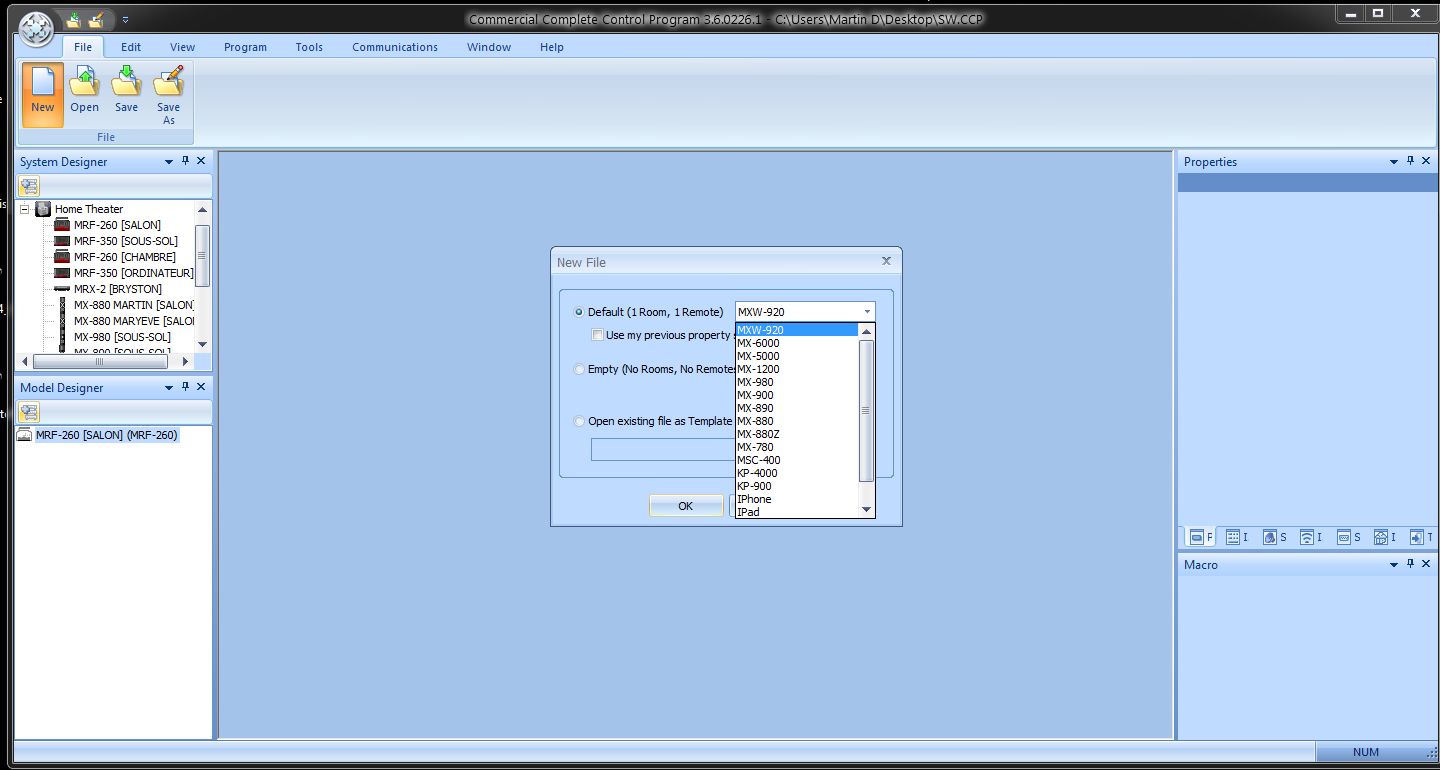Choose MX-880Z from the model list
The image size is (1440, 770).
click(x=797, y=434)
